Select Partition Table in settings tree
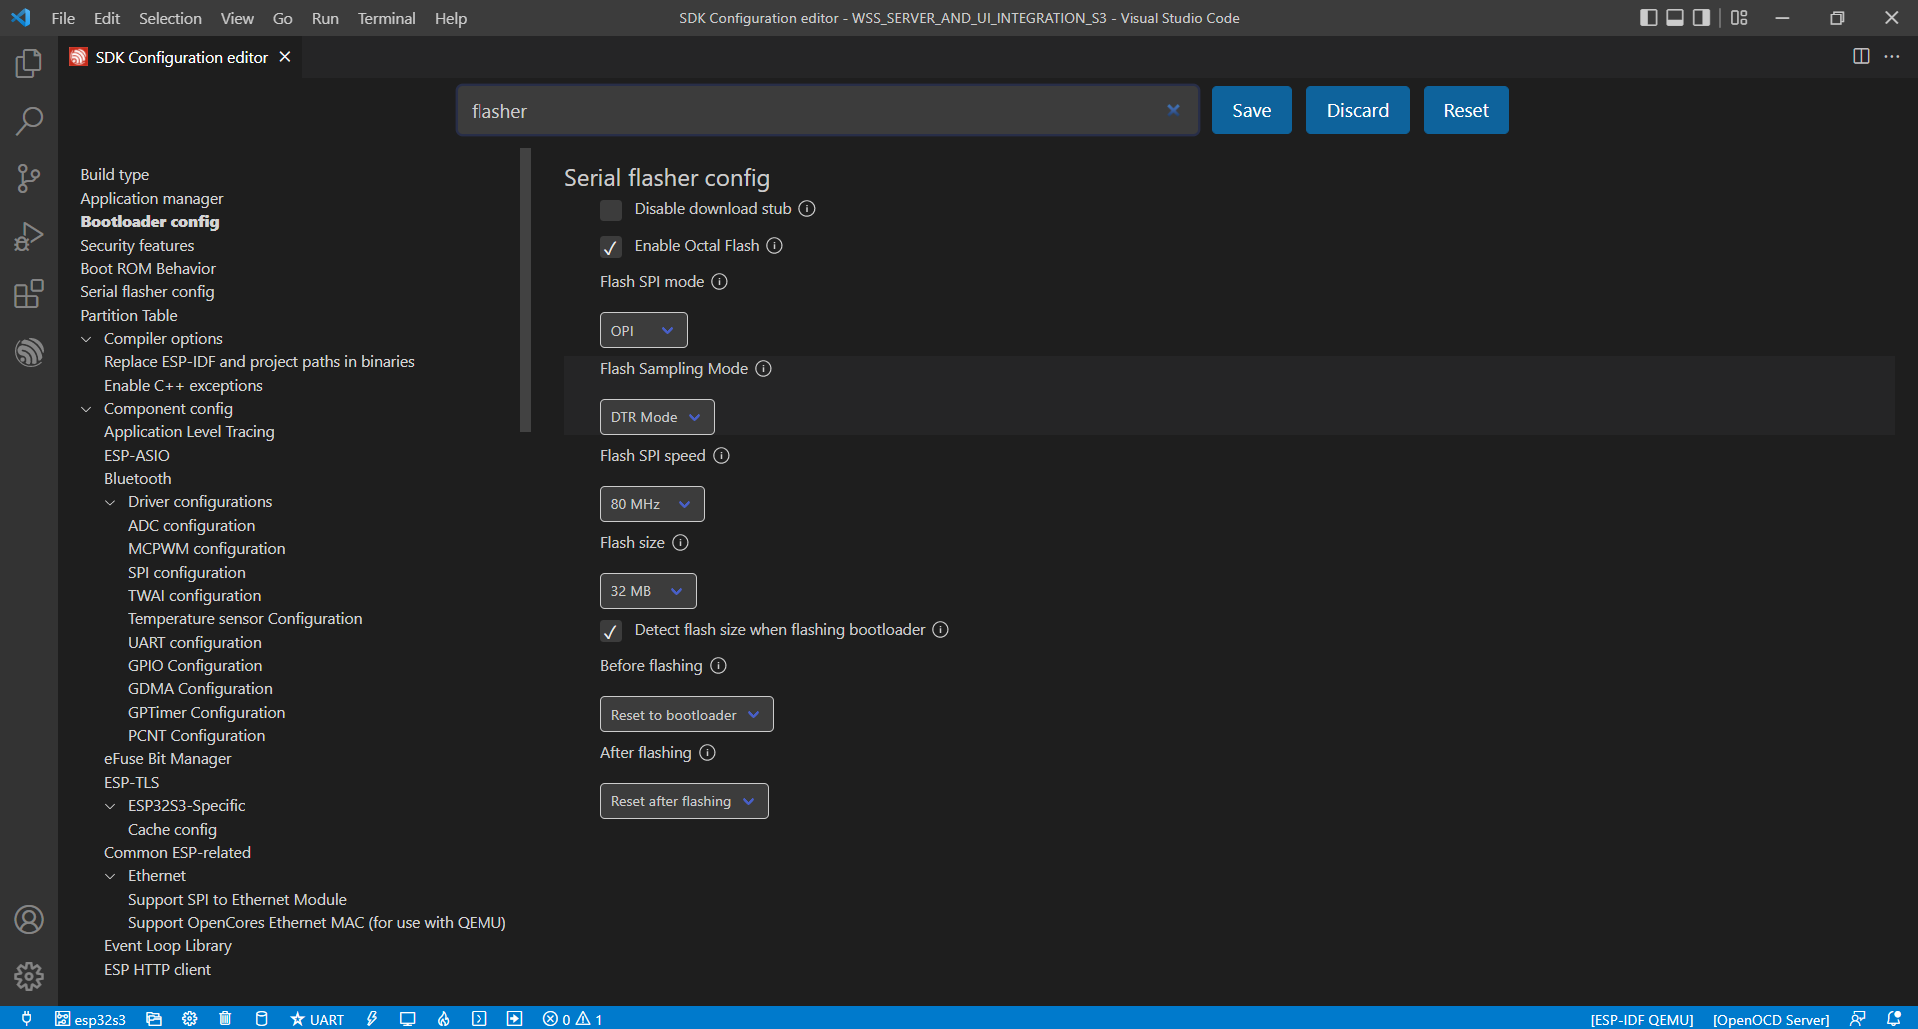 click(129, 316)
